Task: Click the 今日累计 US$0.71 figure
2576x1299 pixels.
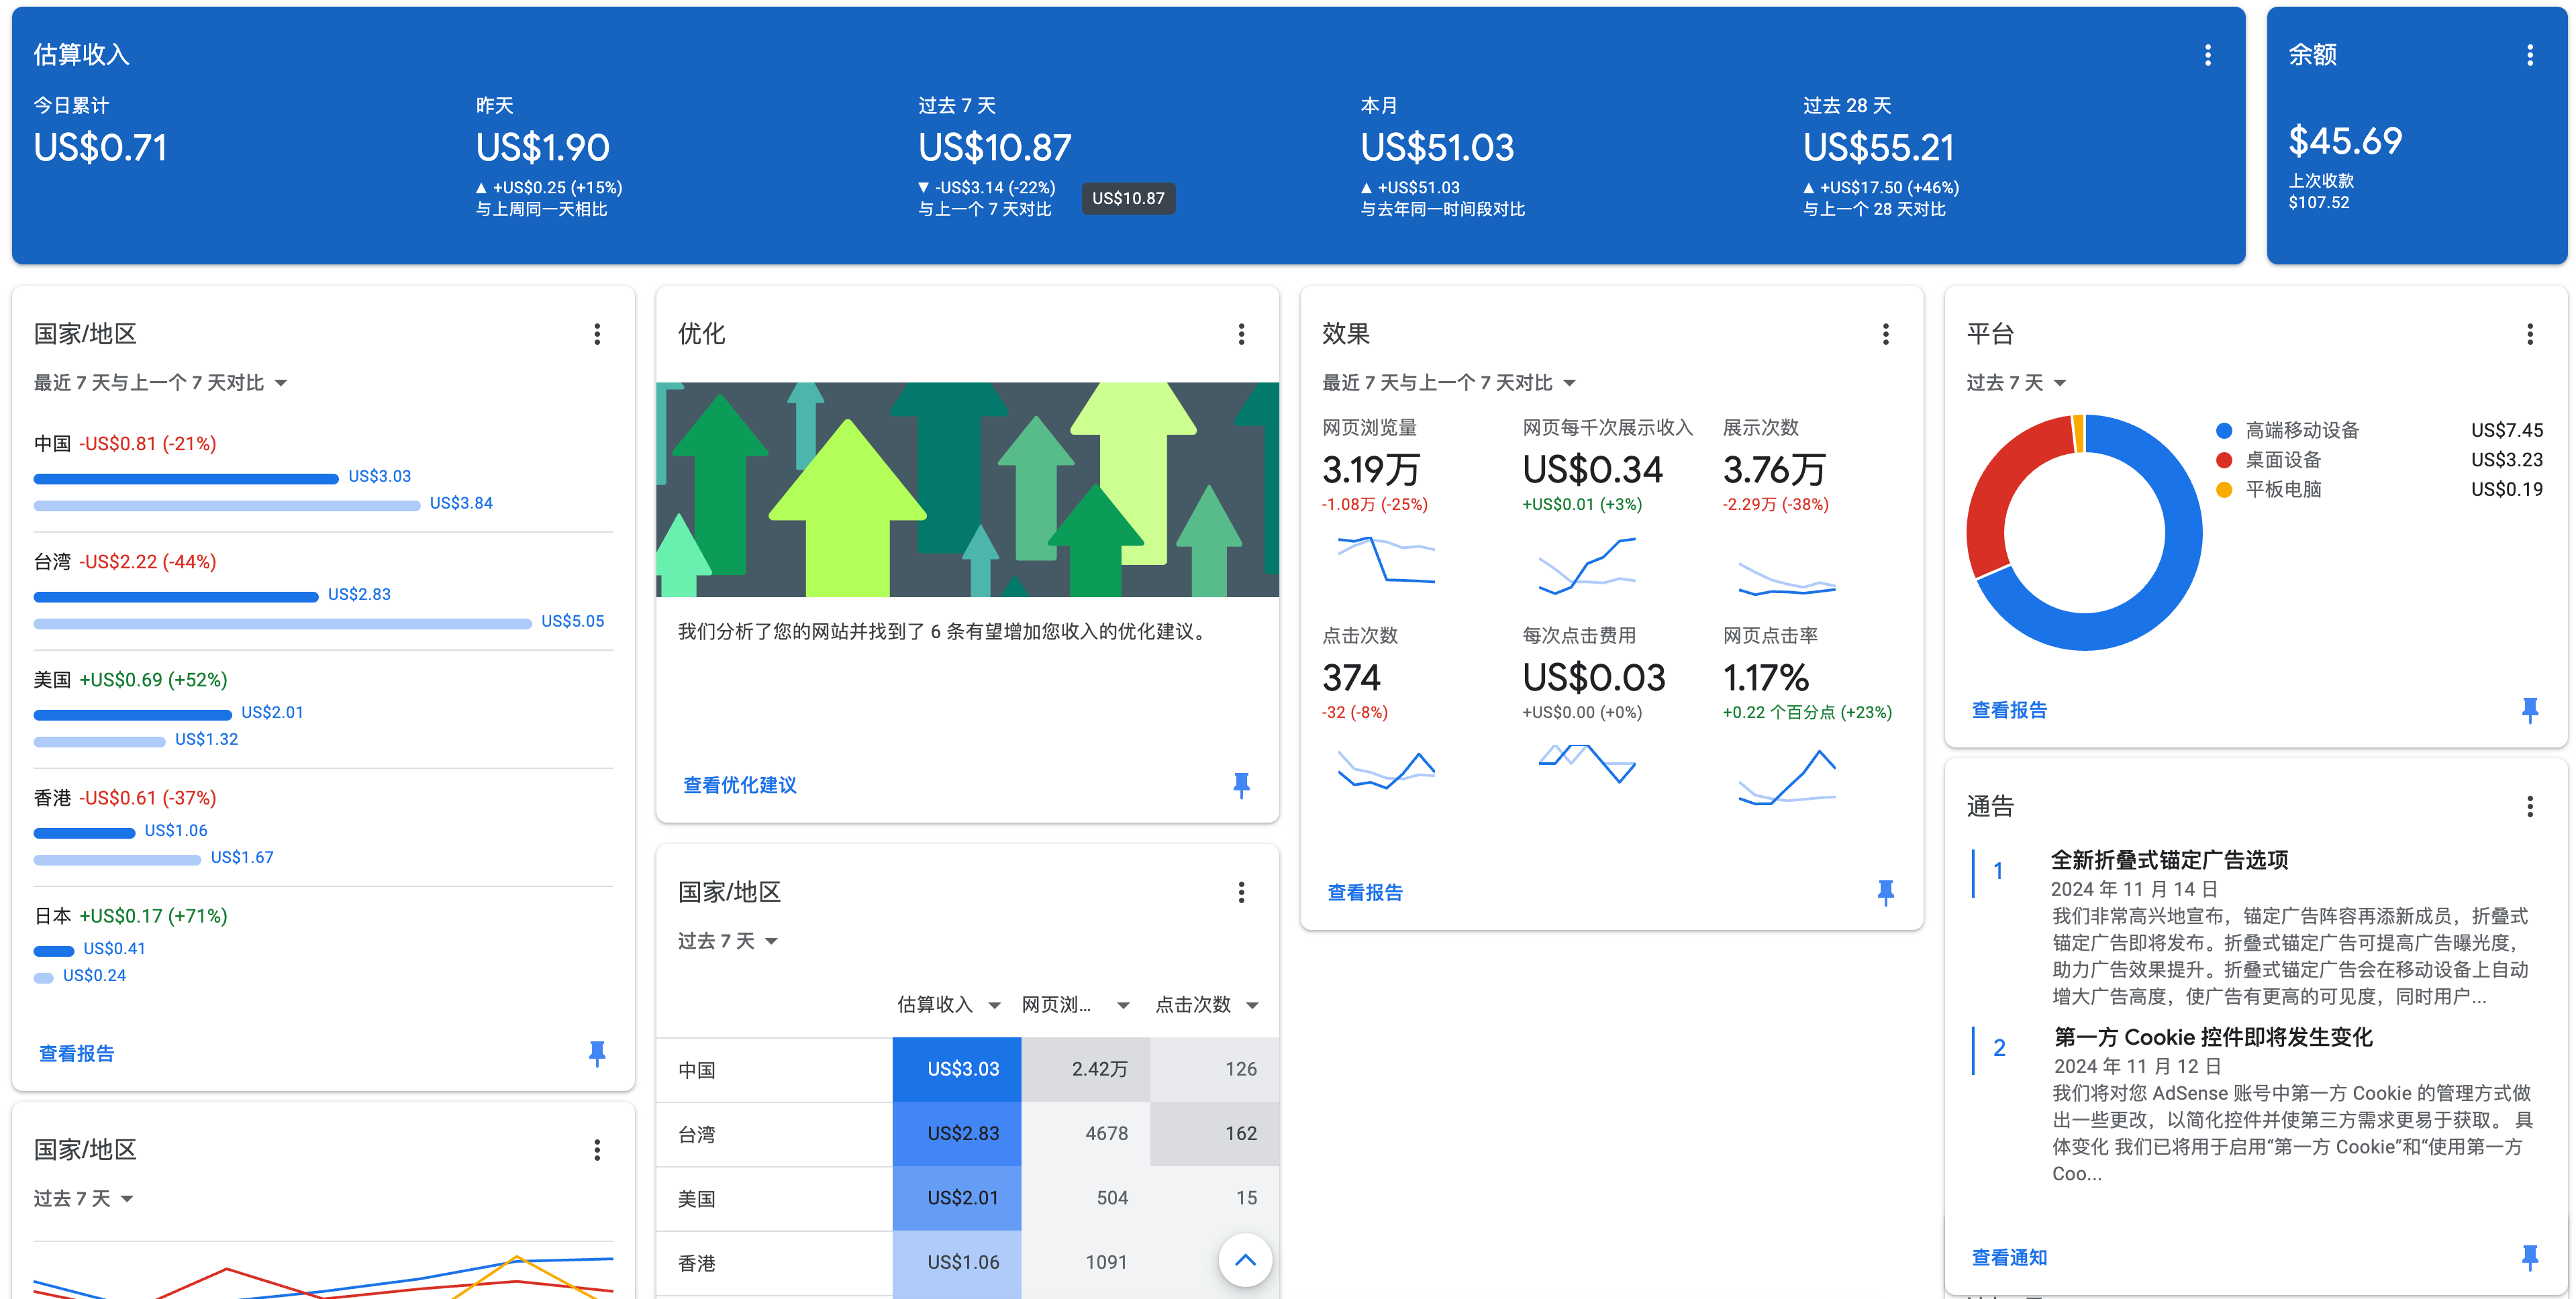Action: (100, 148)
